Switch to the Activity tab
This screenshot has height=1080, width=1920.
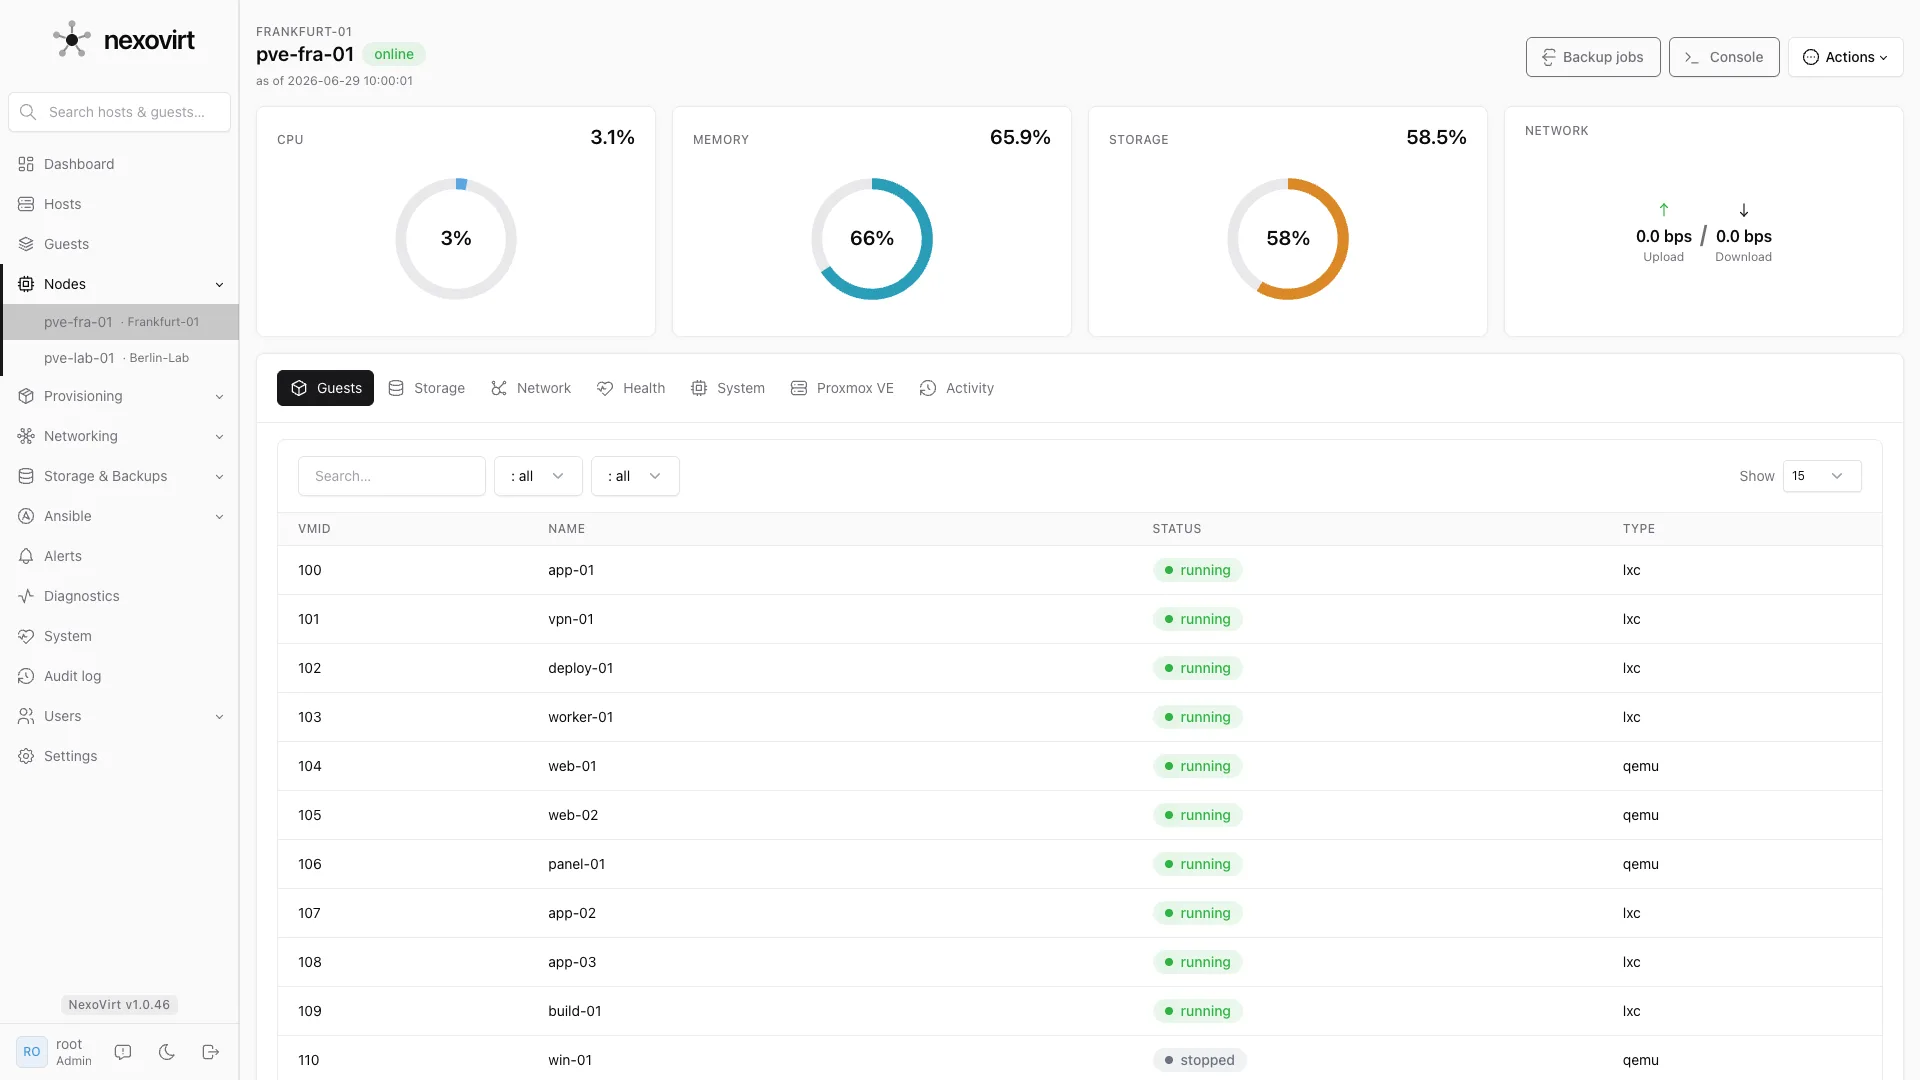pyautogui.click(x=957, y=388)
